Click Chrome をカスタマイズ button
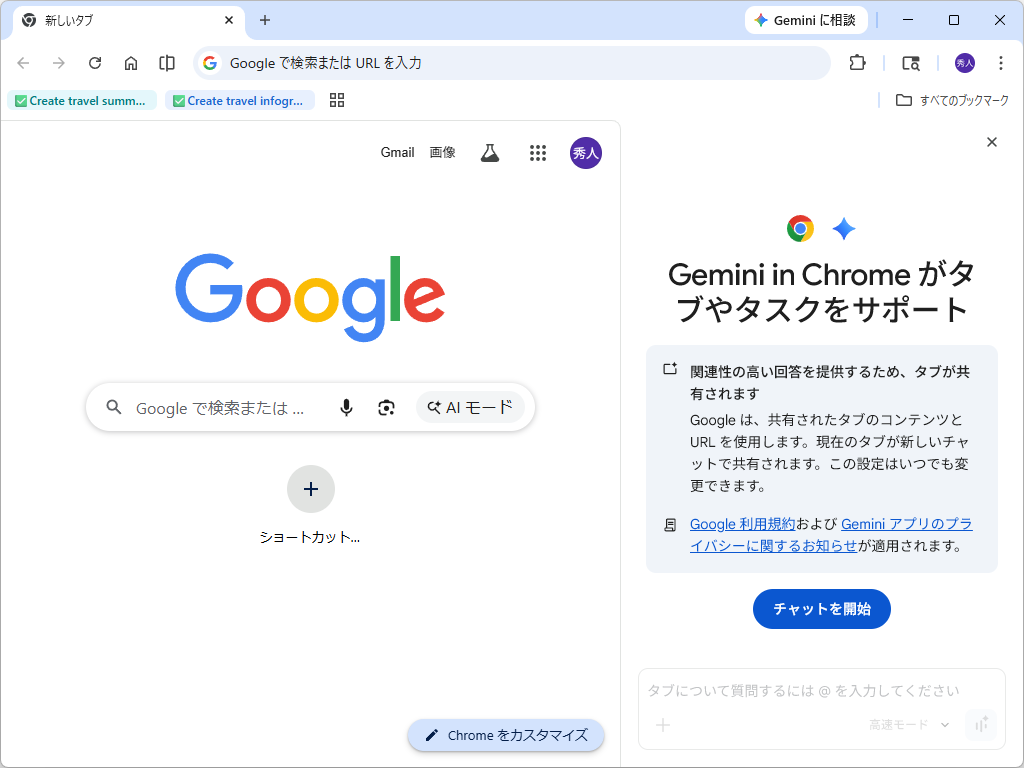1024x768 pixels. point(506,735)
